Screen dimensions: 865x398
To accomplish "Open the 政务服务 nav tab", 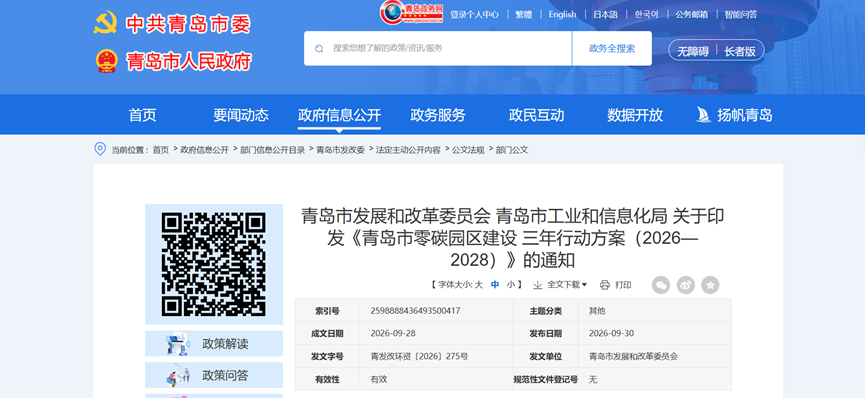I will [438, 115].
